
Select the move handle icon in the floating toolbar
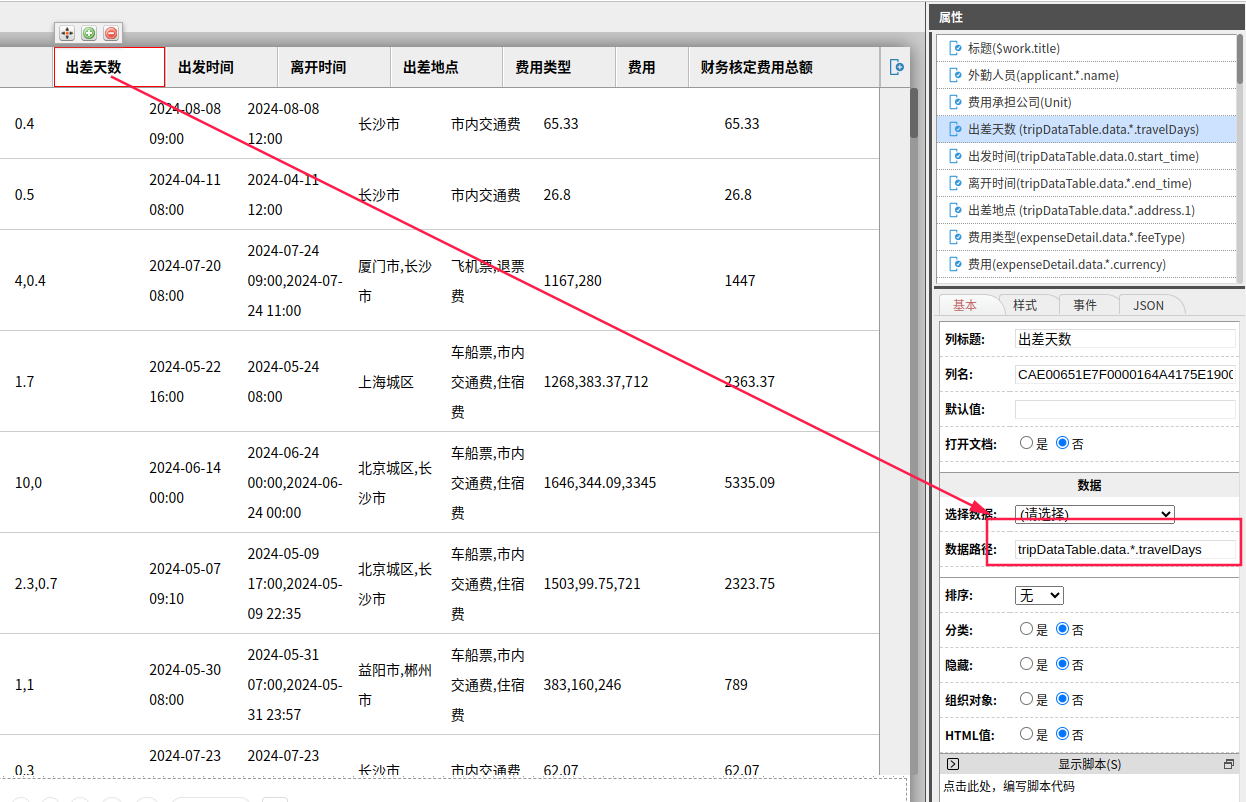point(66,33)
